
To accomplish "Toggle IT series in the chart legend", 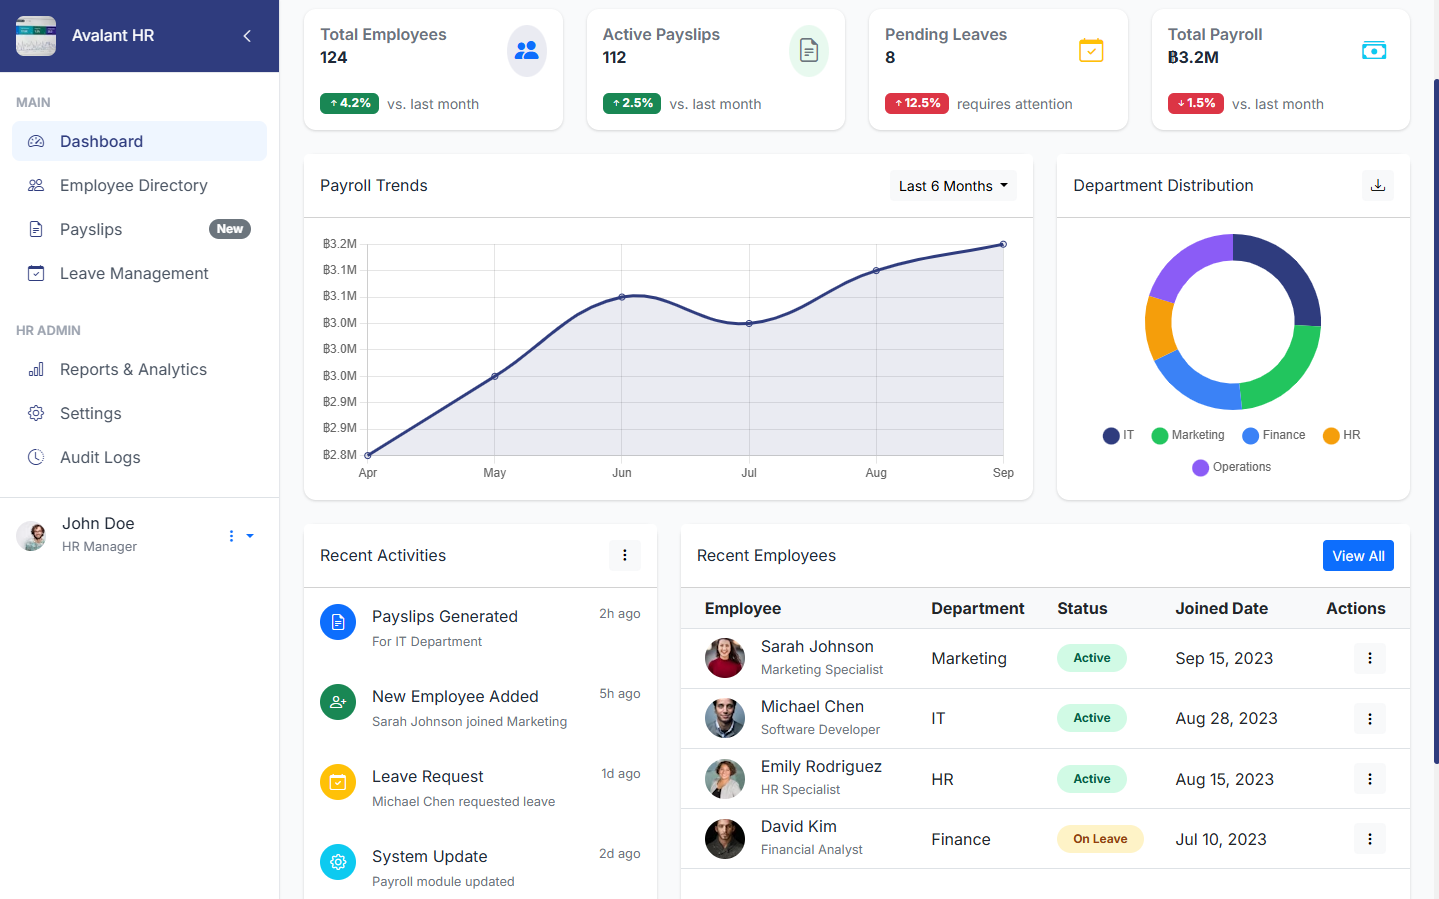I will tap(1118, 435).
